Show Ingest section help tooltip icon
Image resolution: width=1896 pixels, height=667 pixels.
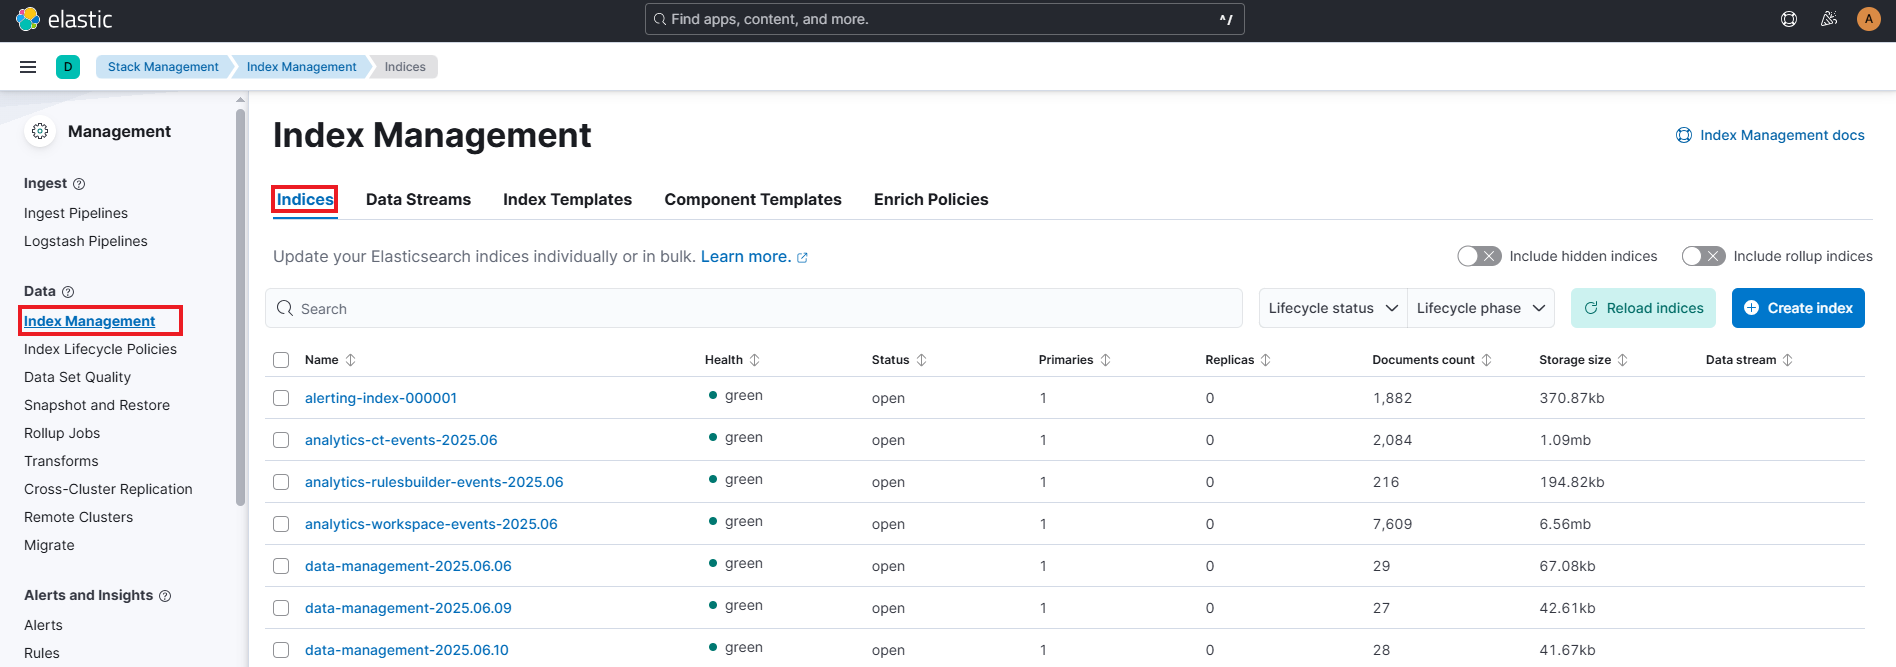pyautogui.click(x=79, y=184)
